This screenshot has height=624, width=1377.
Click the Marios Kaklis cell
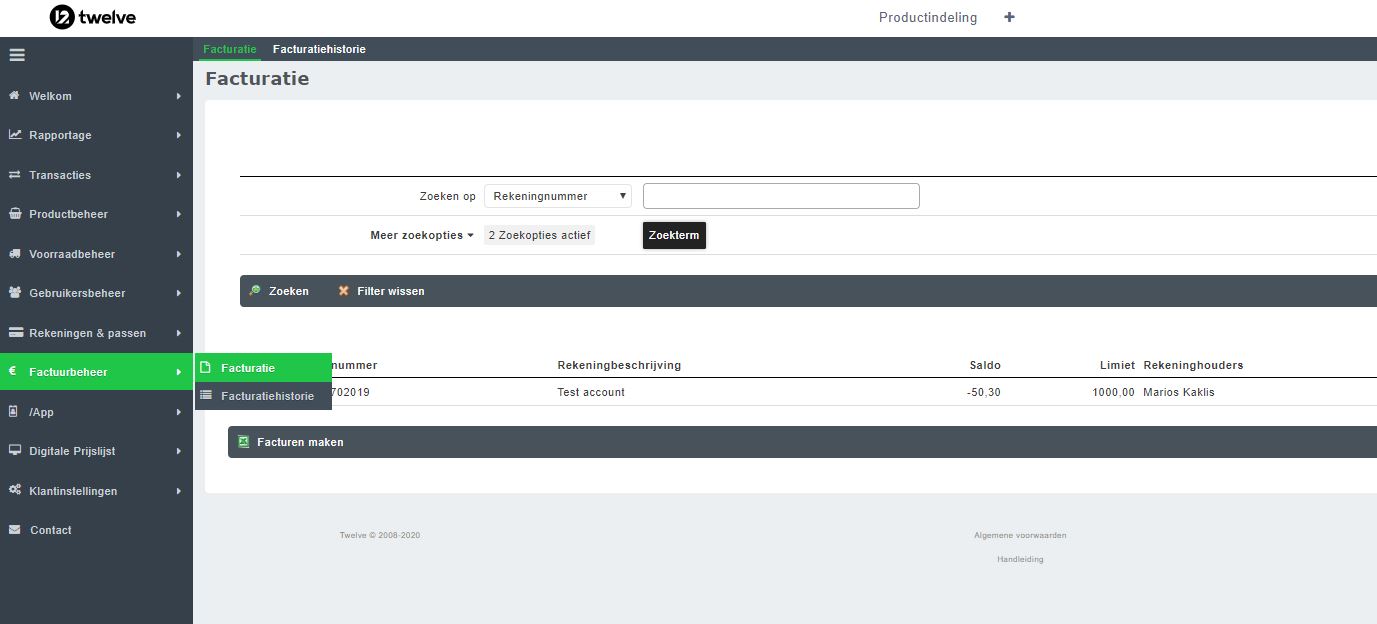[1179, 392]
